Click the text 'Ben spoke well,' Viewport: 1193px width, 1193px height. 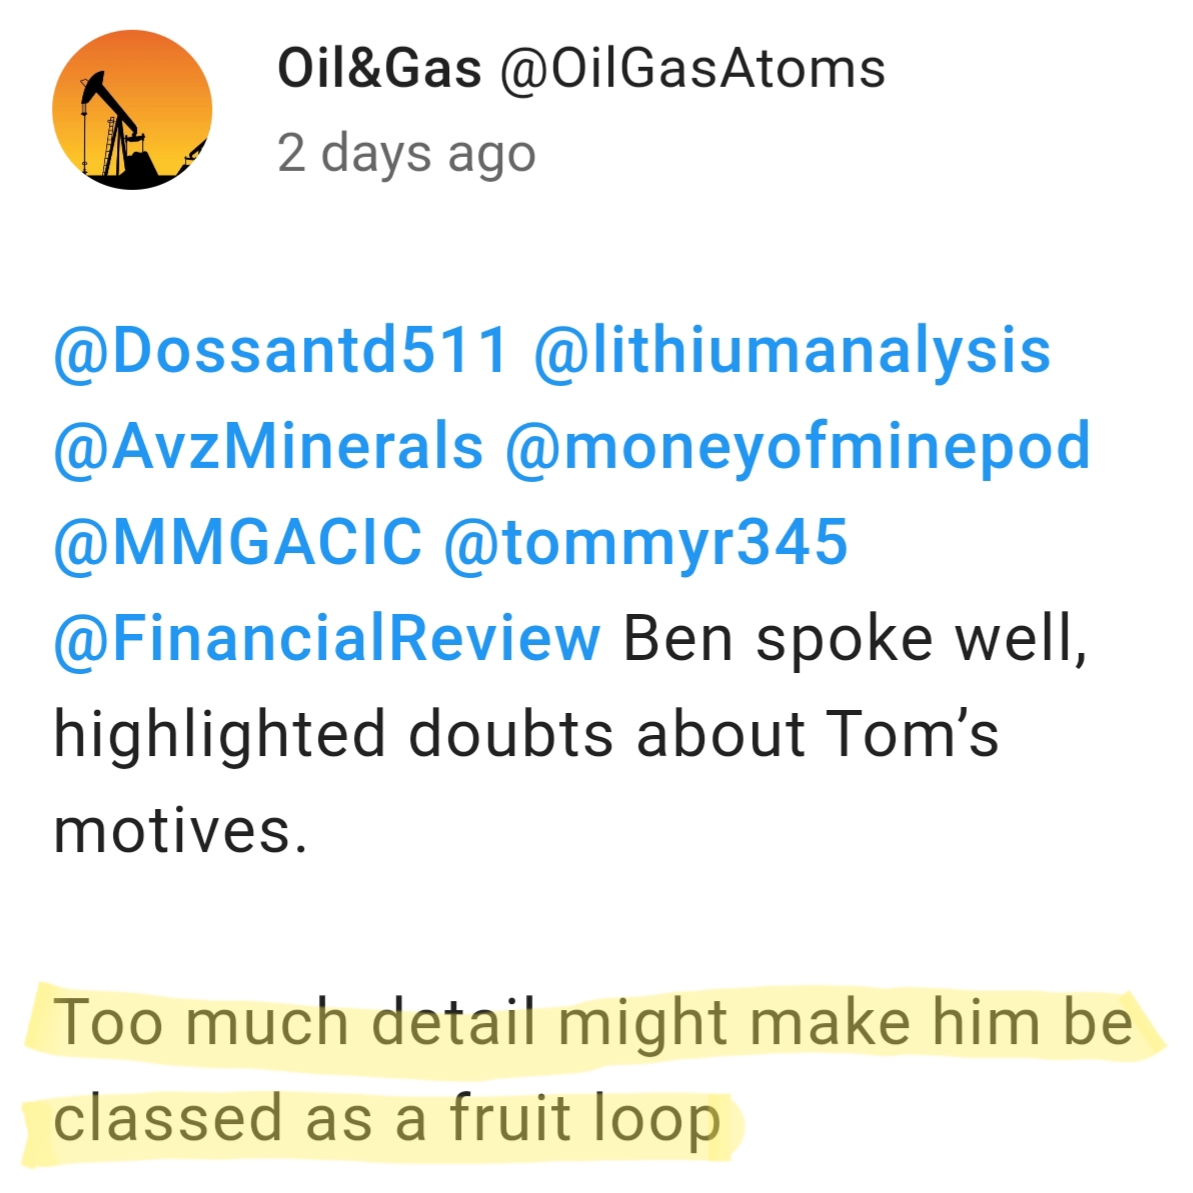[x=855, y=640]
